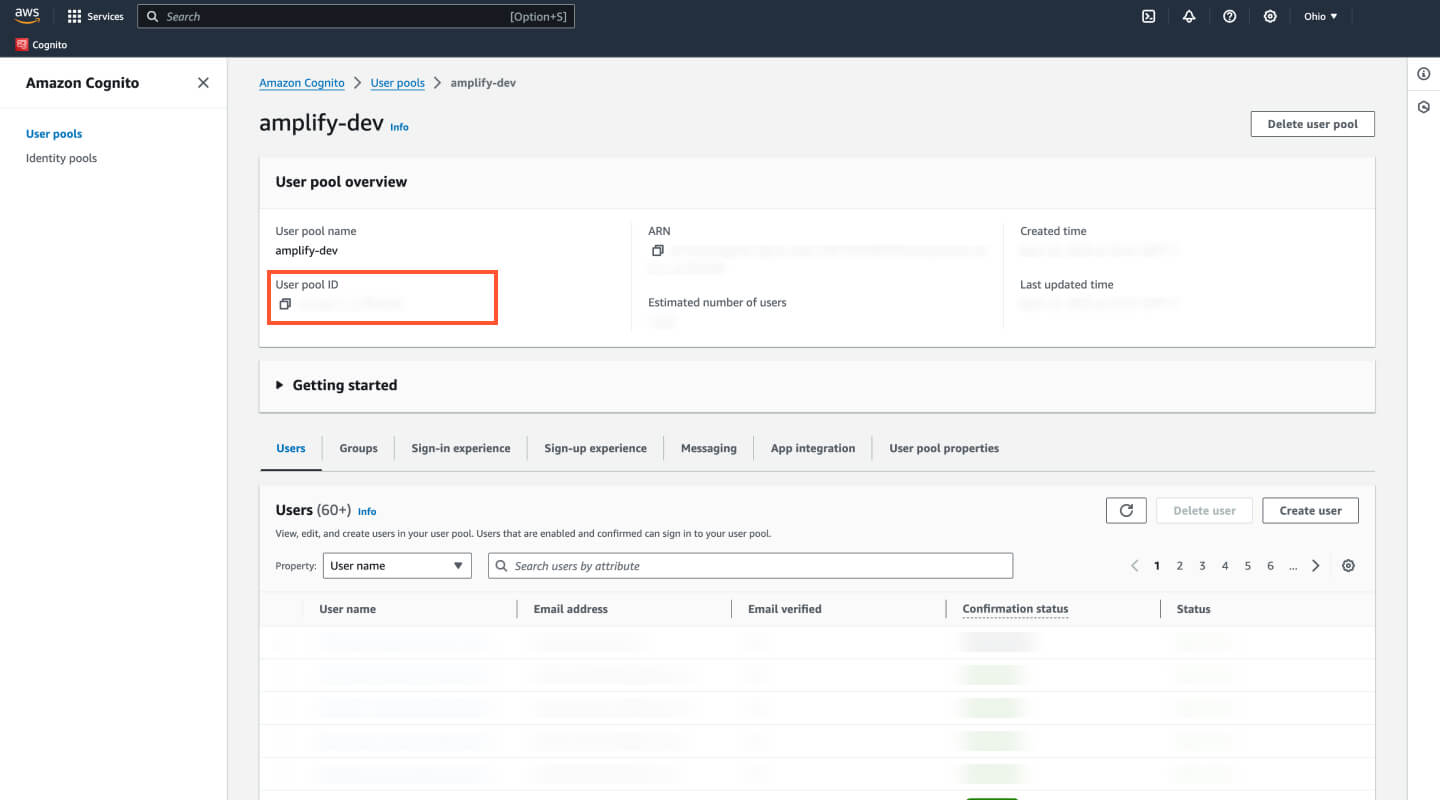Open the console settings gear in header
This screenshot has height=800, width=1440.
coord(1270,16)
